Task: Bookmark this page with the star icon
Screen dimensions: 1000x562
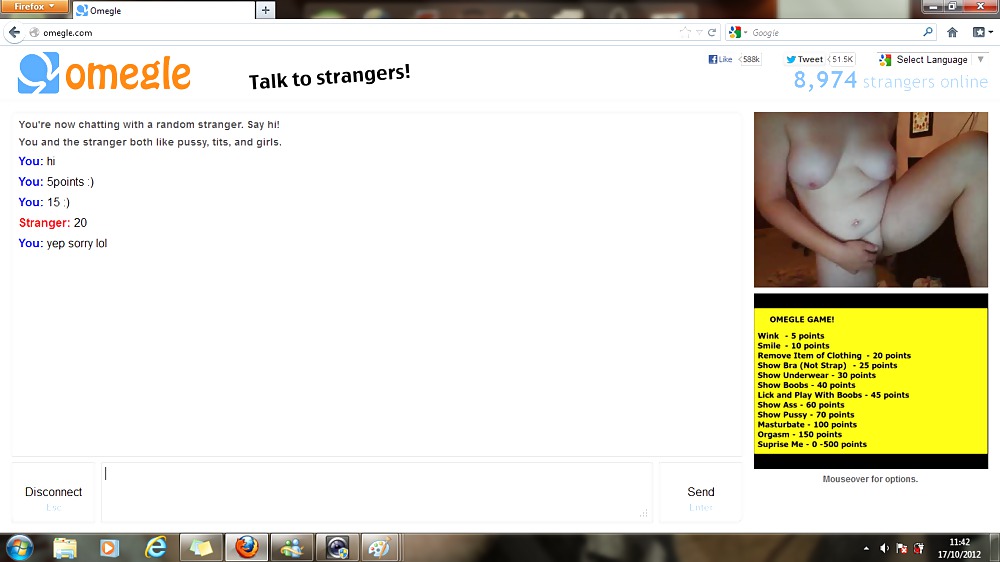Action: point(685,32)
